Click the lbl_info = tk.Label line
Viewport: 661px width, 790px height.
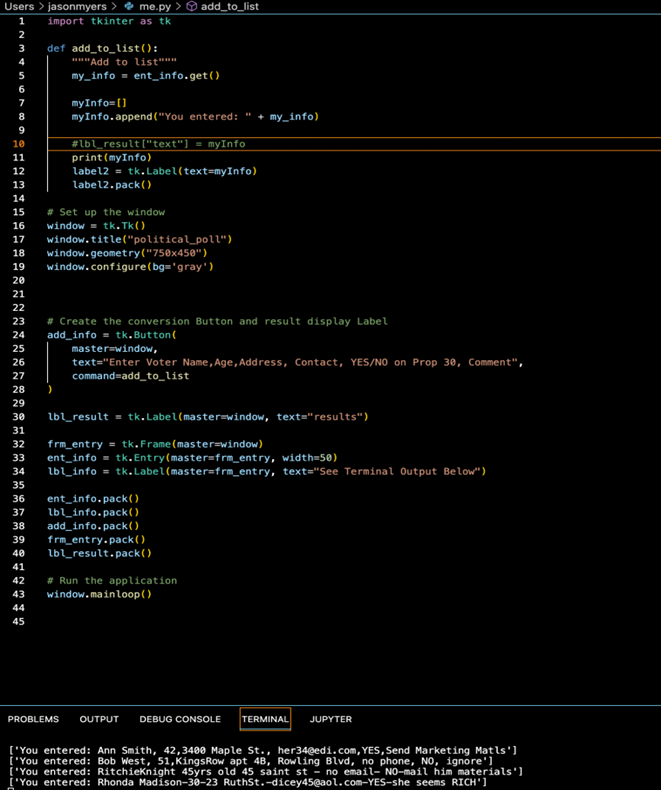pyautogui.click(x=267, y=471)
